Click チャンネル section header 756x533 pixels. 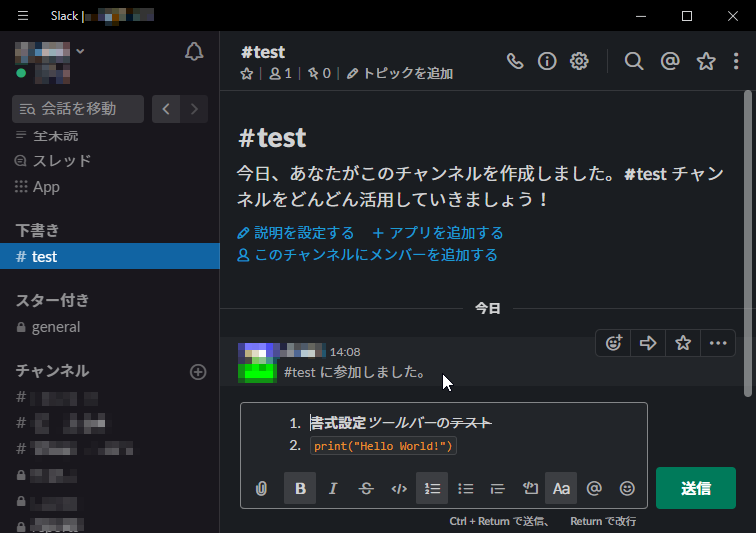click(x=53, y=371)
